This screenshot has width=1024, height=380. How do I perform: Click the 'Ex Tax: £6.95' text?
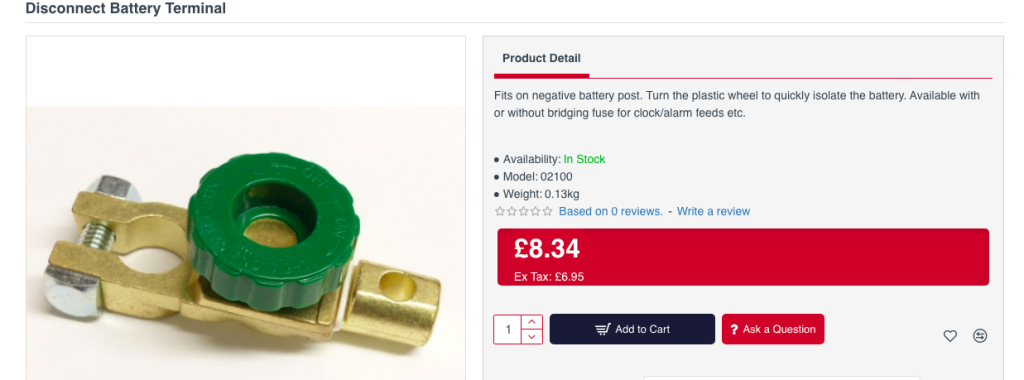point(549,276)
